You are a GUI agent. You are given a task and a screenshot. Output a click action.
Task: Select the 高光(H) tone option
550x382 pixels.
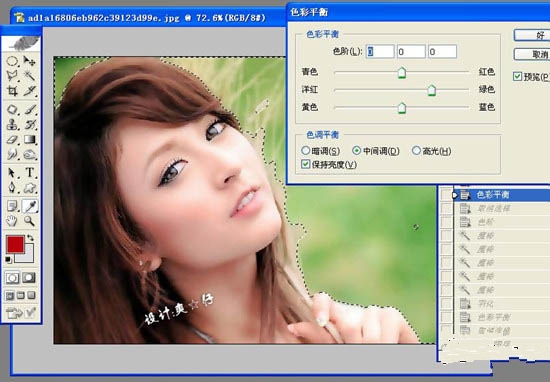pos(432,151)
